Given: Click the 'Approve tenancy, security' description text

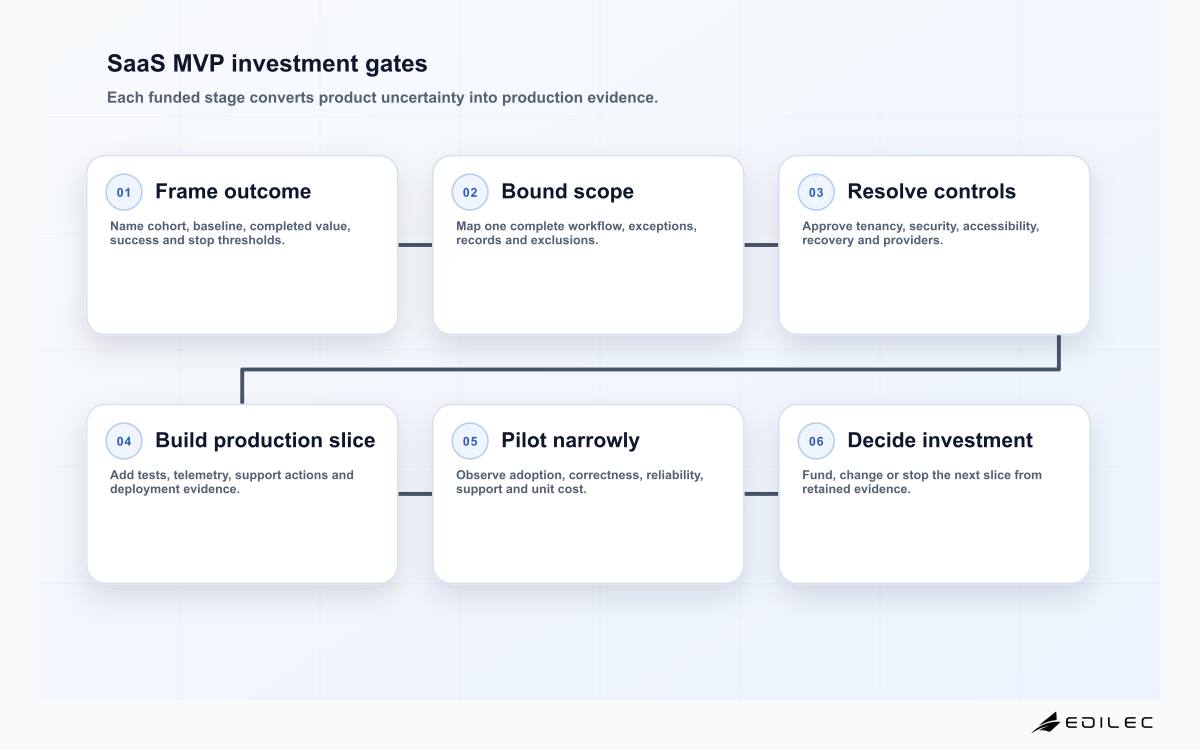Looking at the screenshot, I should [920, 233].
